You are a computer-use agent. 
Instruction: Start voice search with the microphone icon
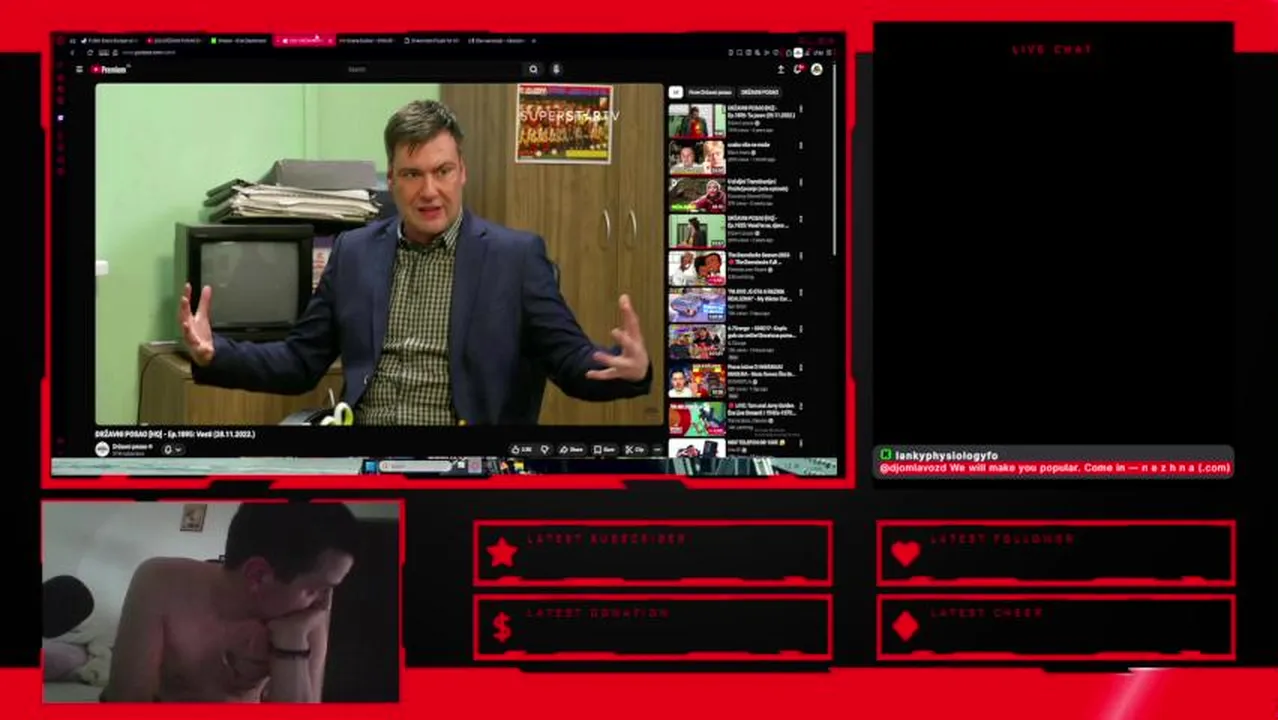coord(556,69)
